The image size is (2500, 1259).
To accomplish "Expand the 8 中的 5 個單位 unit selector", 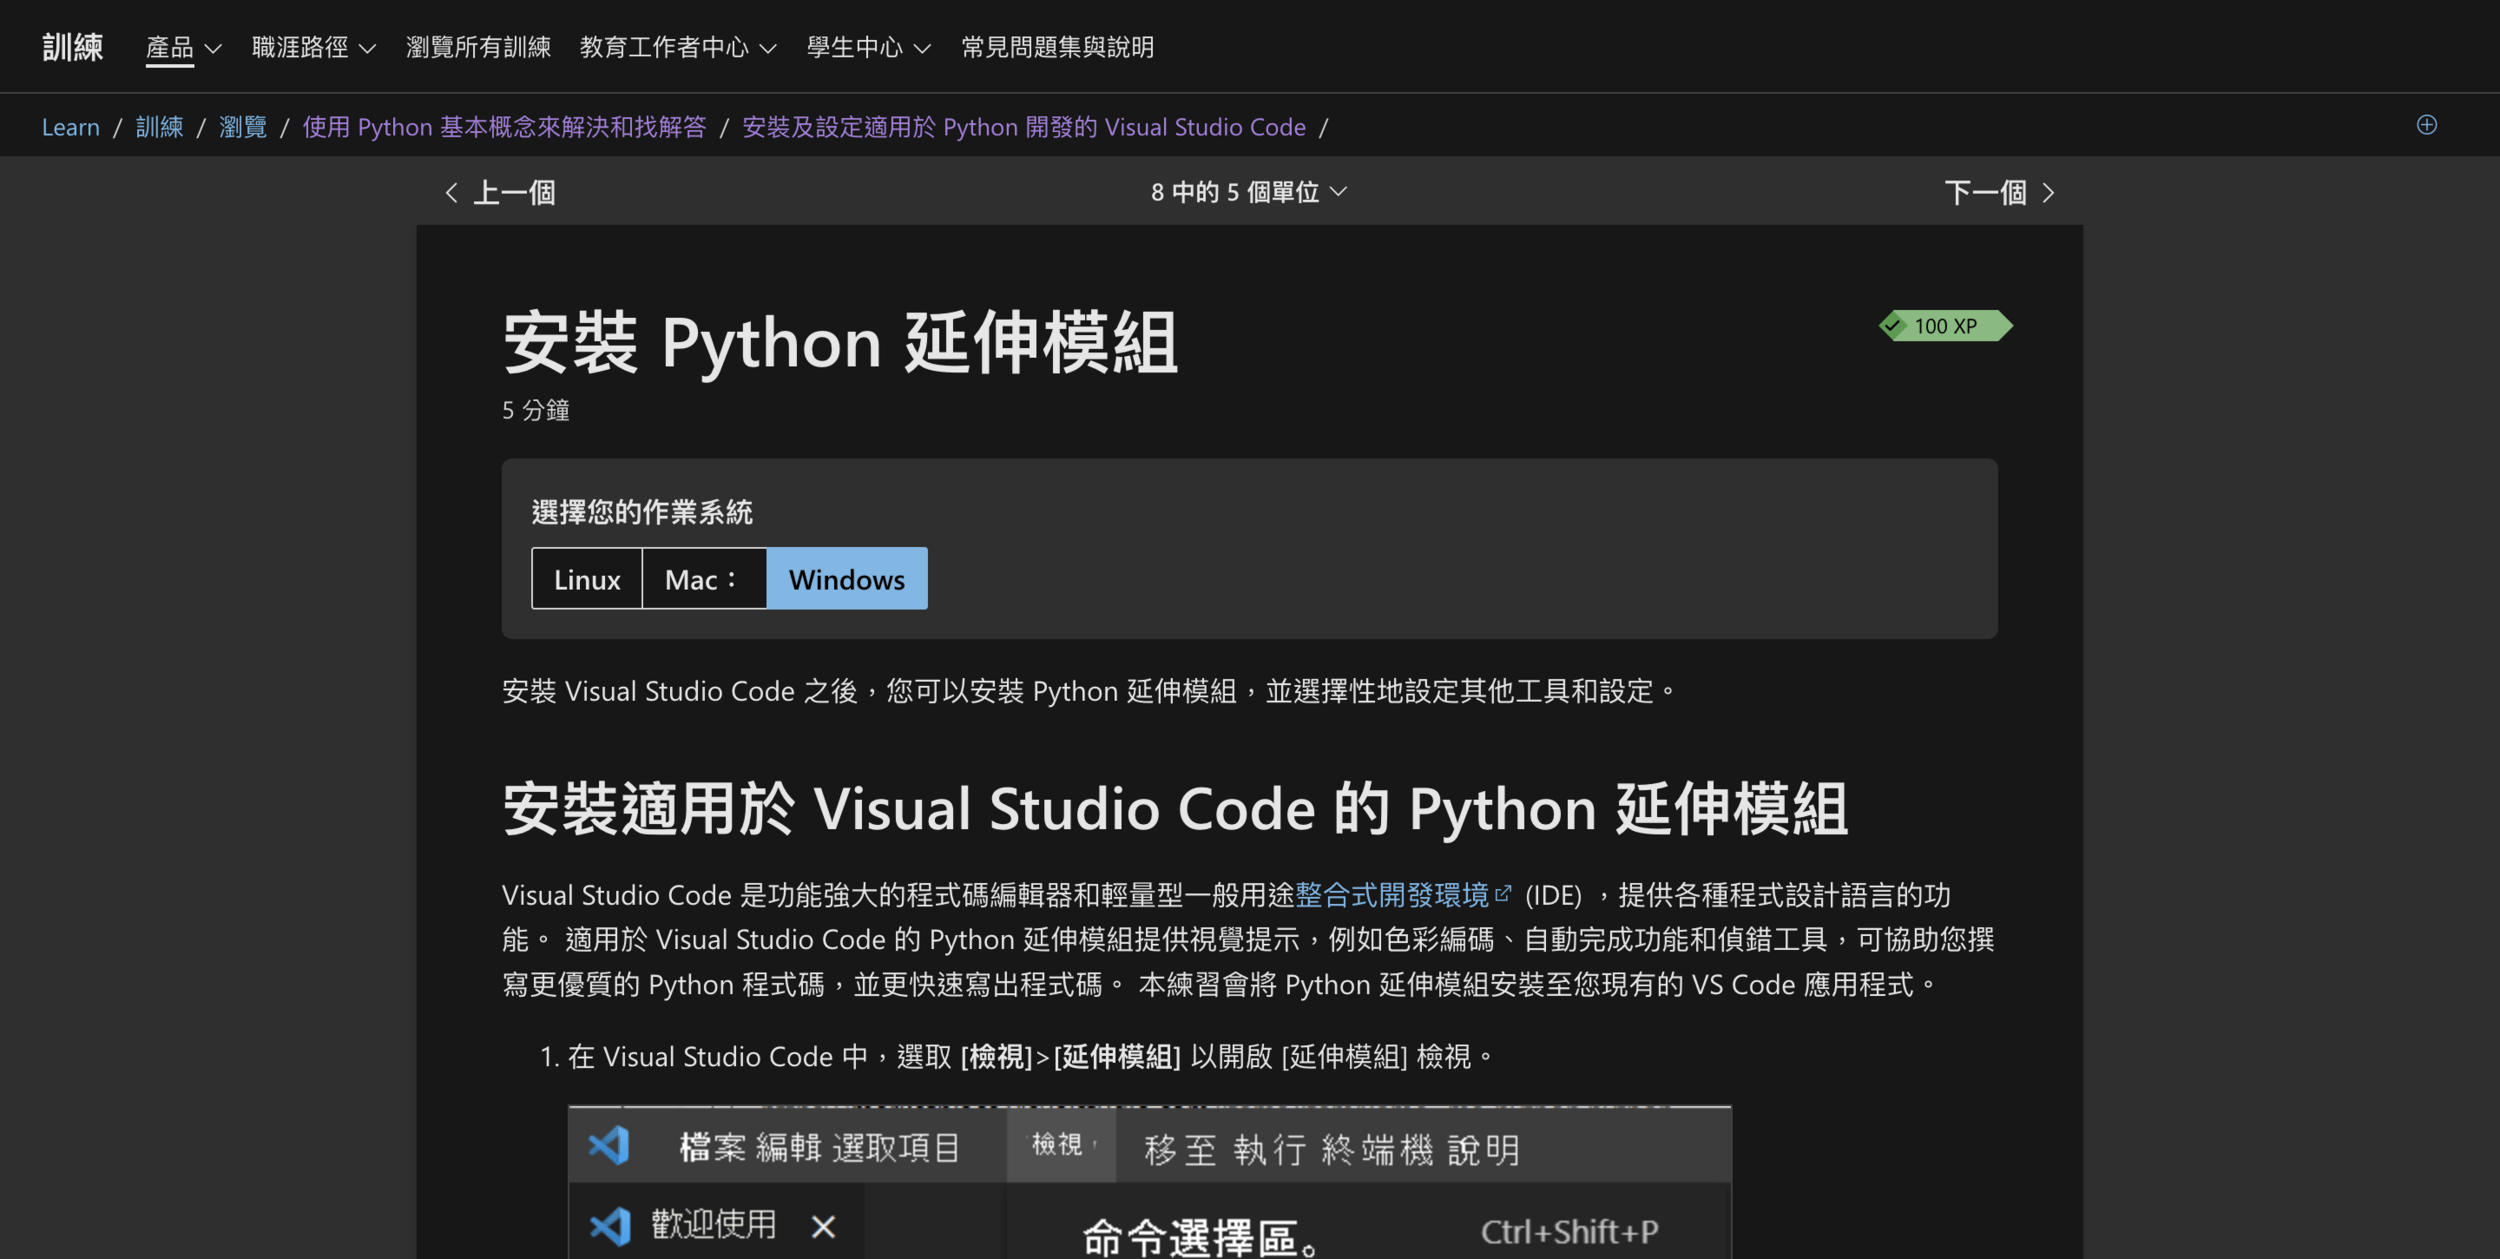I will pos(1248,192).
